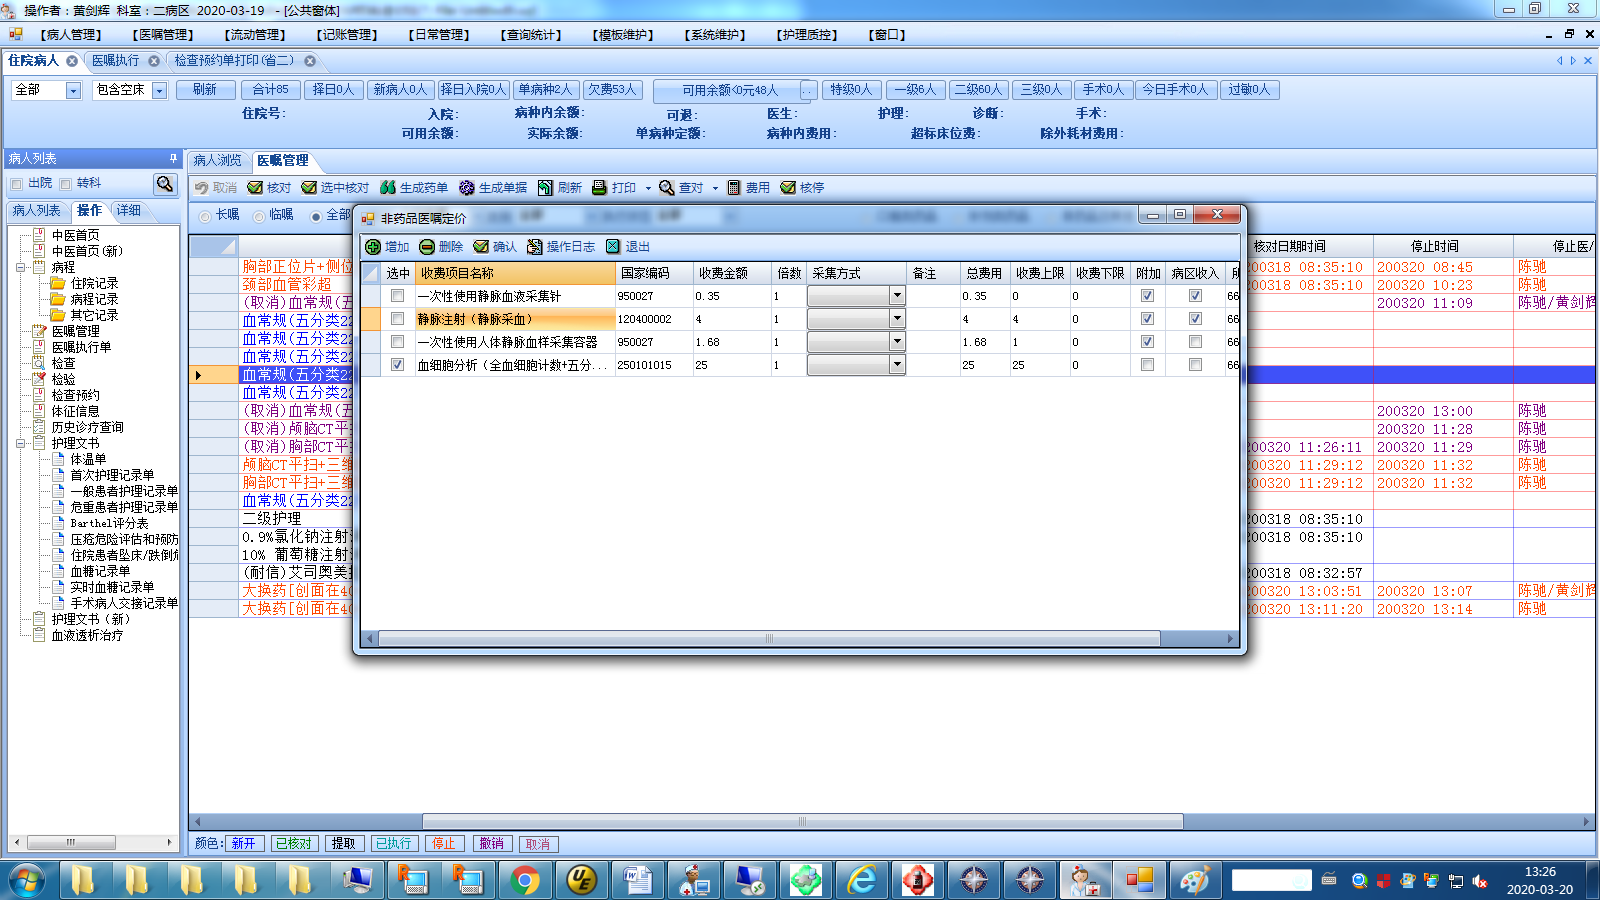Switch to the 医嘱执行 tab

[x=116, y=61]
